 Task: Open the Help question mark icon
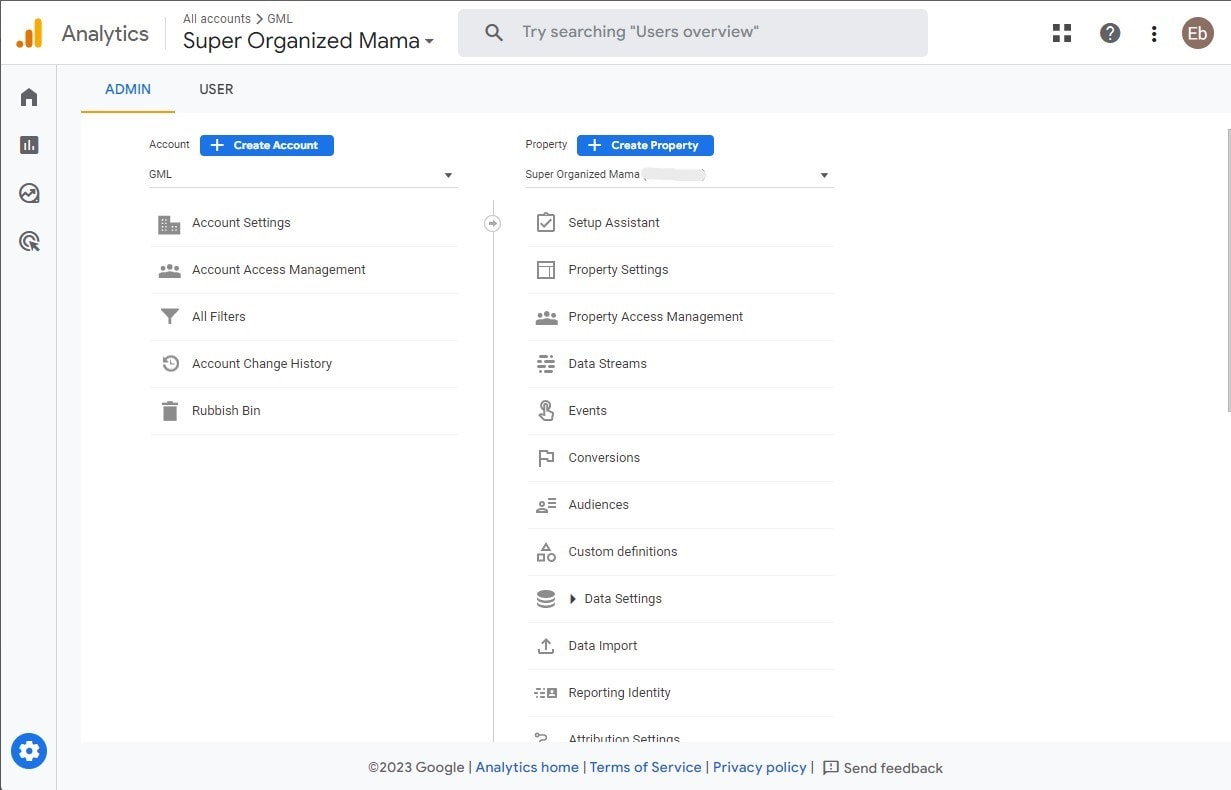(1110, 33)
